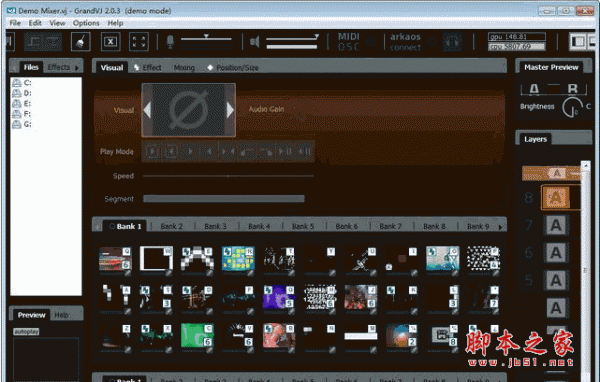Image resolution: width=600 pixels, height=382 pixels.
Task: Click the microphone audio input icon
Action: 170,42
